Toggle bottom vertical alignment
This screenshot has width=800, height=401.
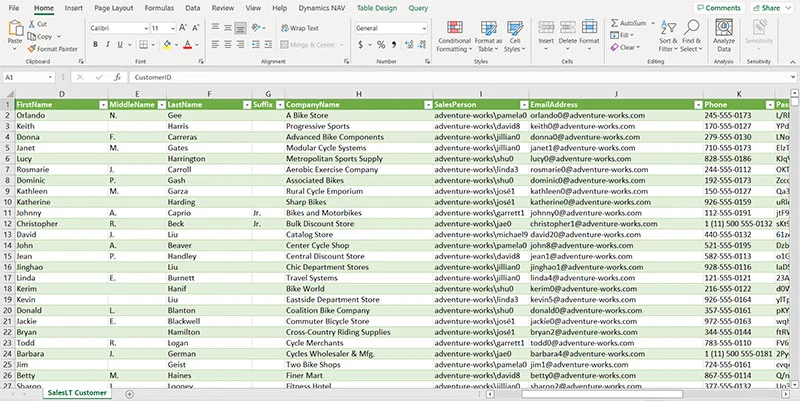coord(240,28)
